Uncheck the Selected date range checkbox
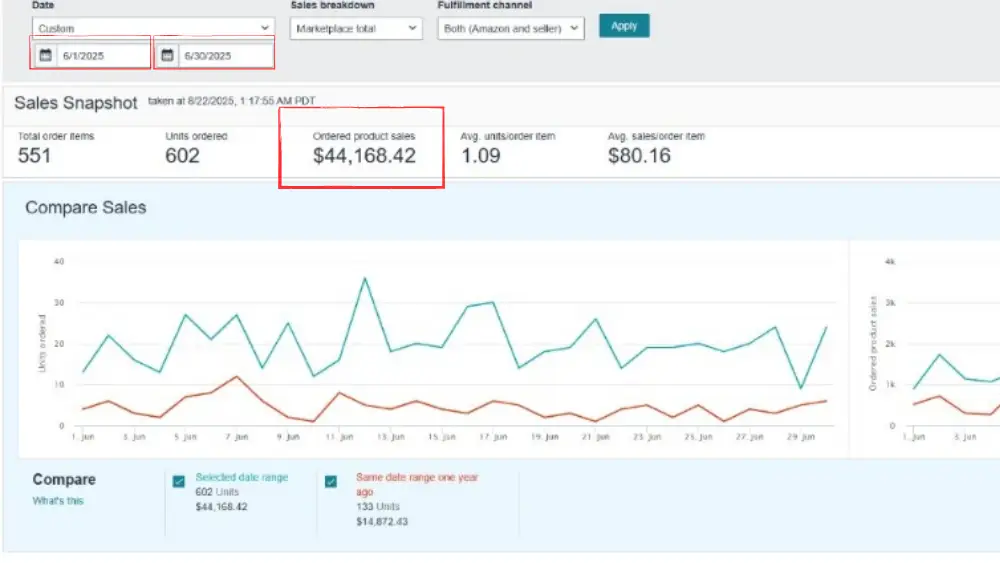Viewport: 1000px width, 563px height. tap(179, 482)
